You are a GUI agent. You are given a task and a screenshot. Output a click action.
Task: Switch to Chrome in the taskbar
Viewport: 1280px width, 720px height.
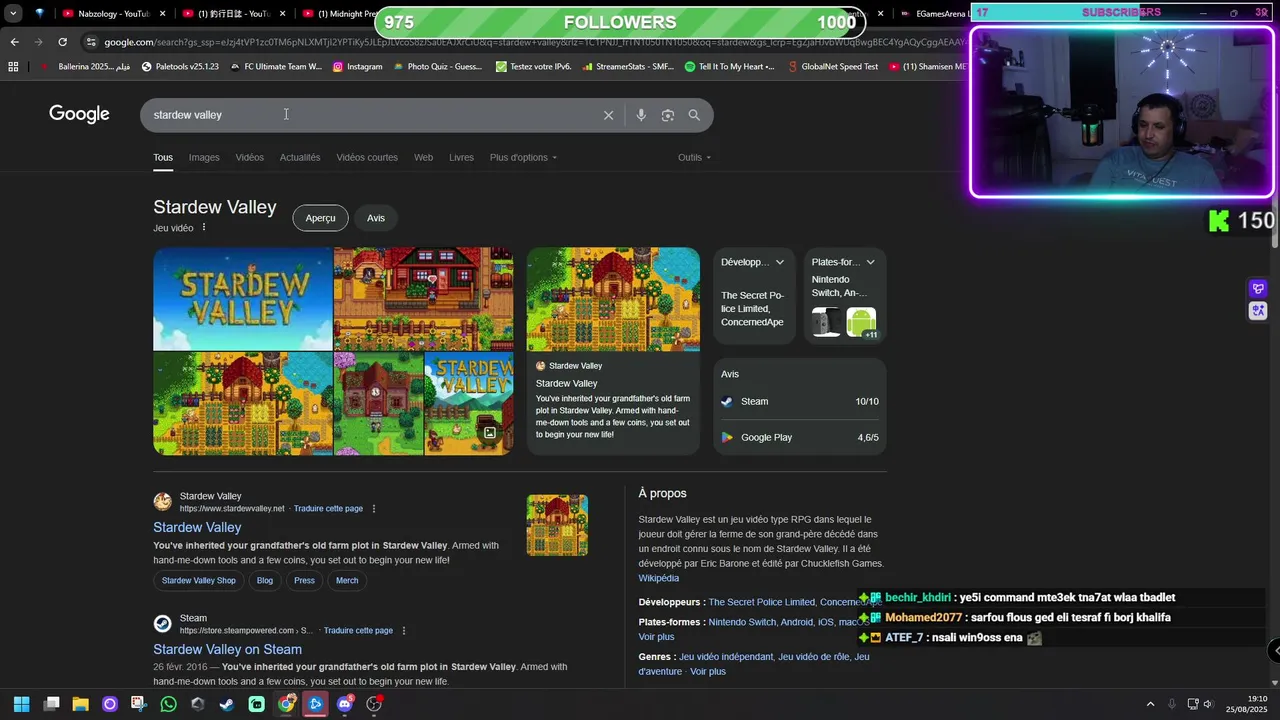click(286, 704)
